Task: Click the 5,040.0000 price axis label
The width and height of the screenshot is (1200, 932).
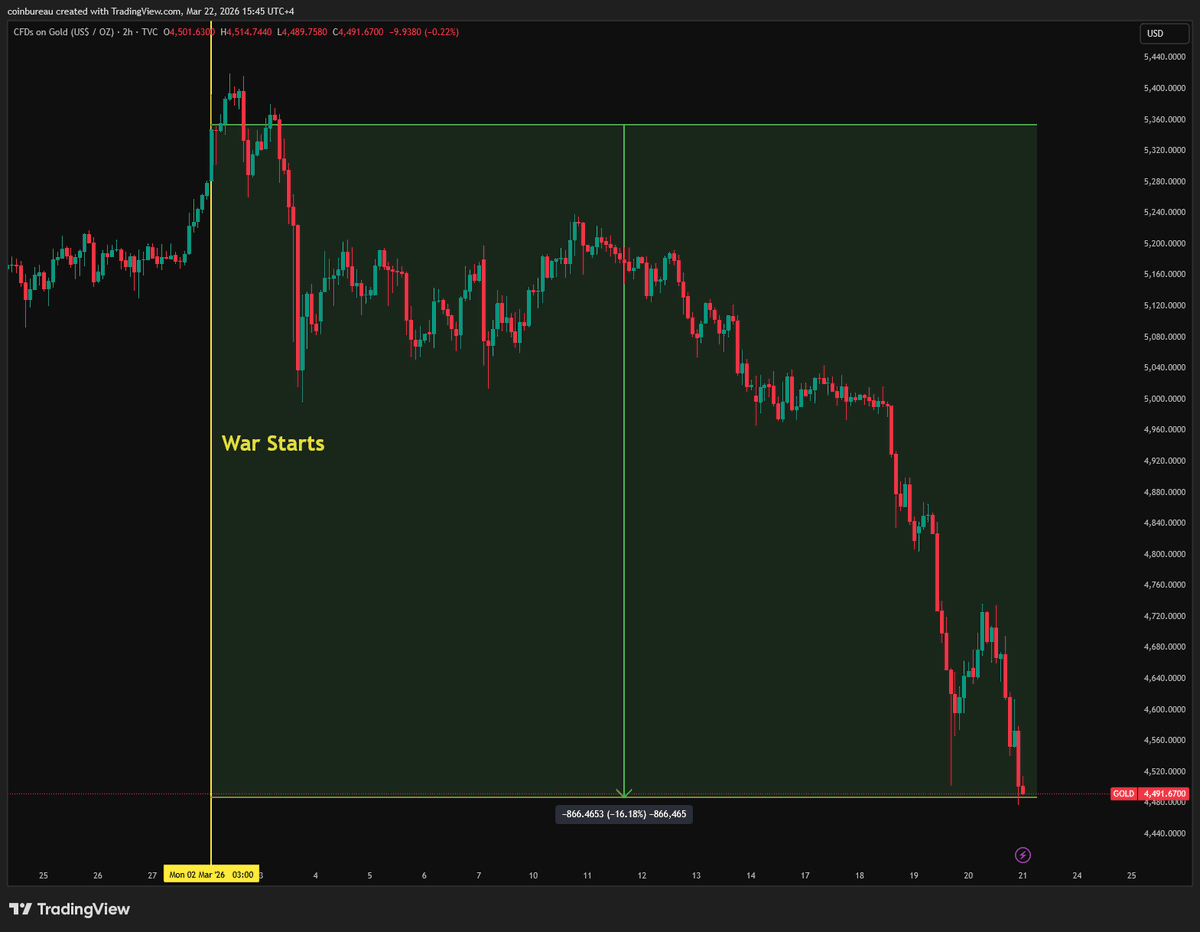Action: [1165, 367]
